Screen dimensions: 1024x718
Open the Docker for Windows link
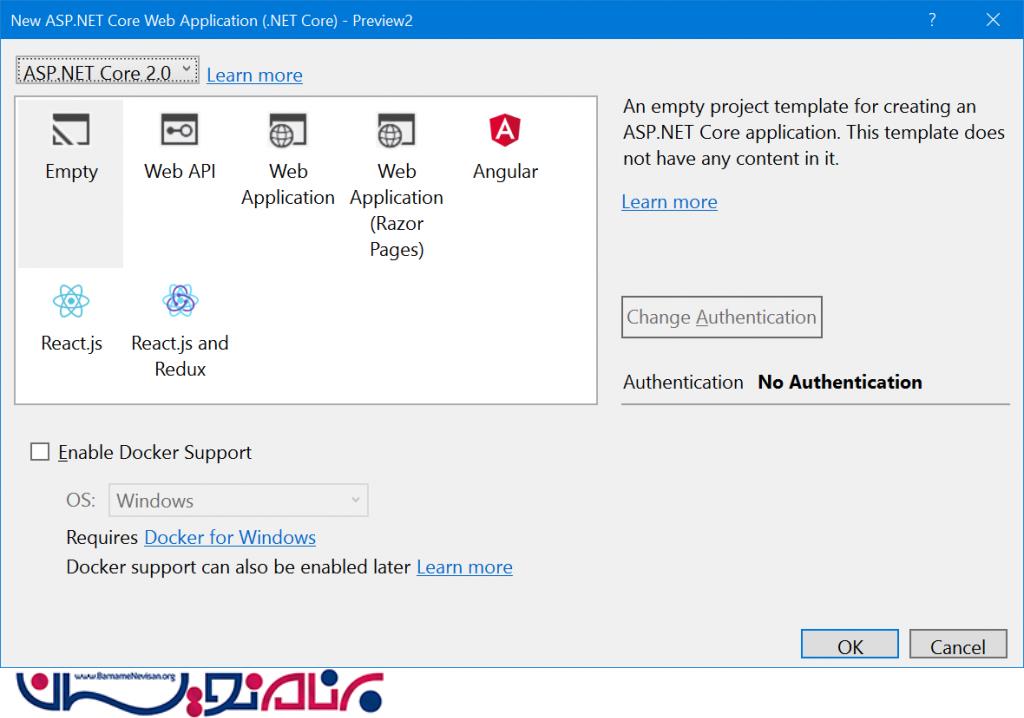tap(230, 537)
